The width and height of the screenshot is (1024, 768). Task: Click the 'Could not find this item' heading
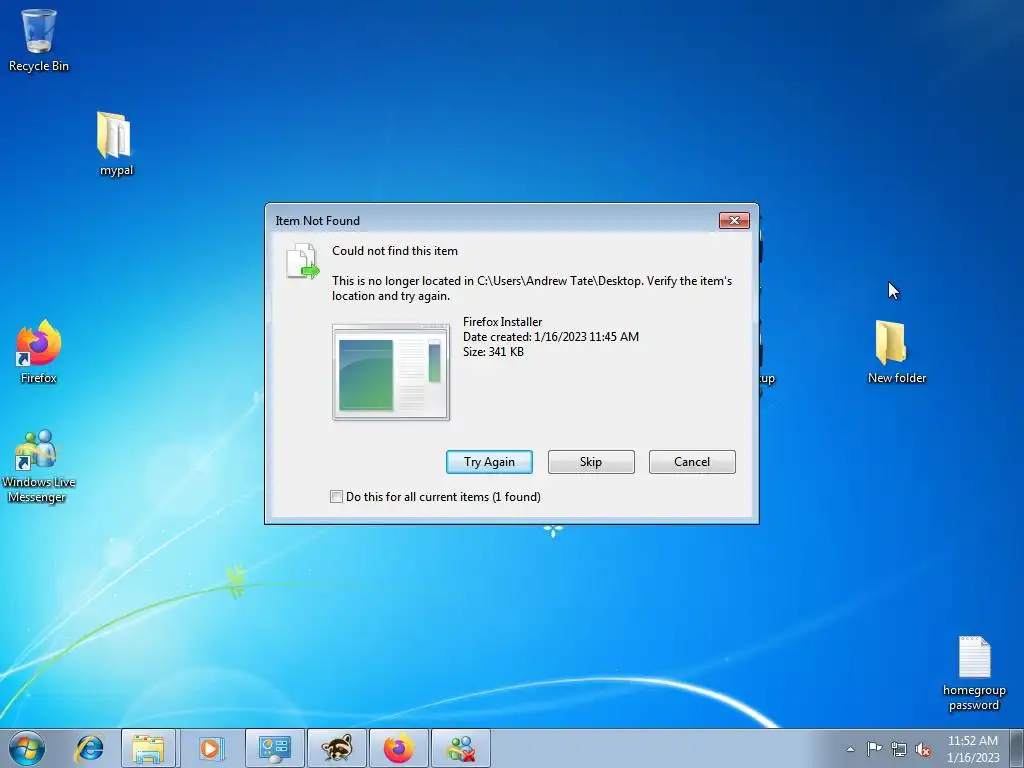(x=395, y=251)
